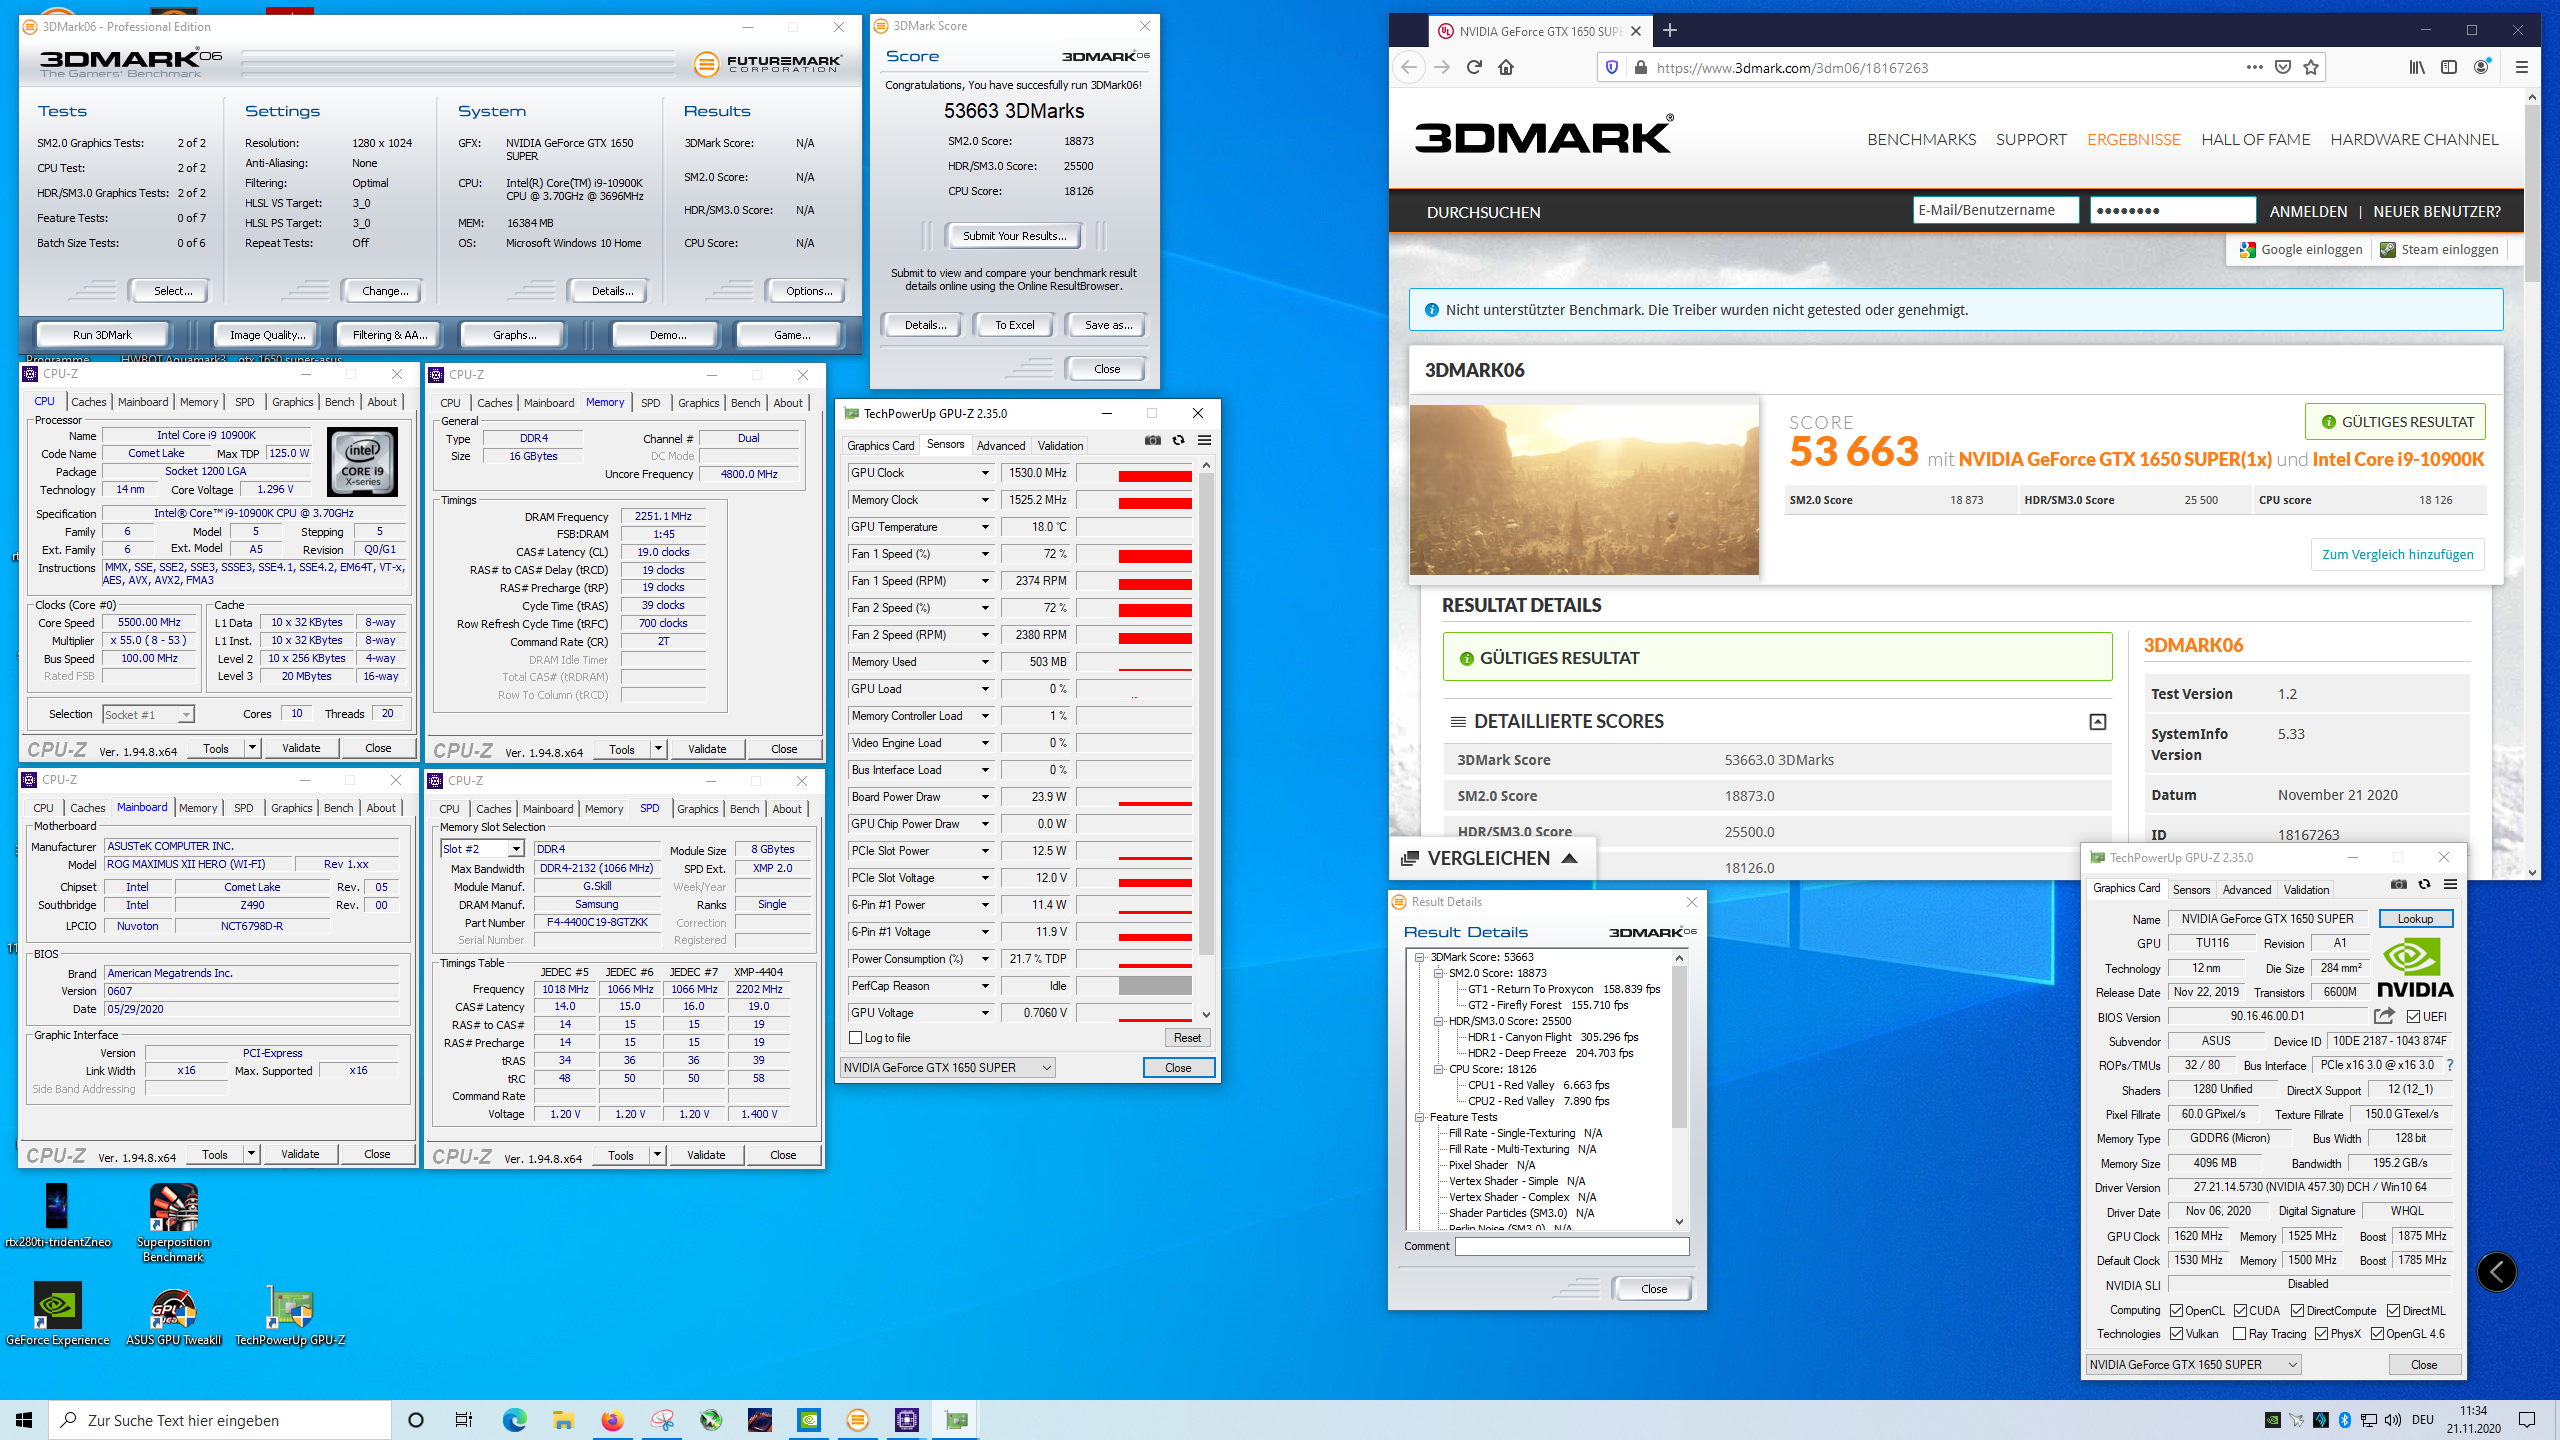This screenshot has height=1440, width=2560.
Task: Toggle the PhysX checkbox
Action: tap(2321, 1333)
